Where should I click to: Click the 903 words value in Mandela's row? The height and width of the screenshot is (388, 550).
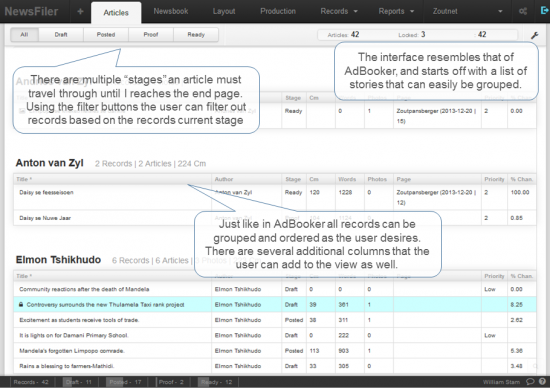343,351
